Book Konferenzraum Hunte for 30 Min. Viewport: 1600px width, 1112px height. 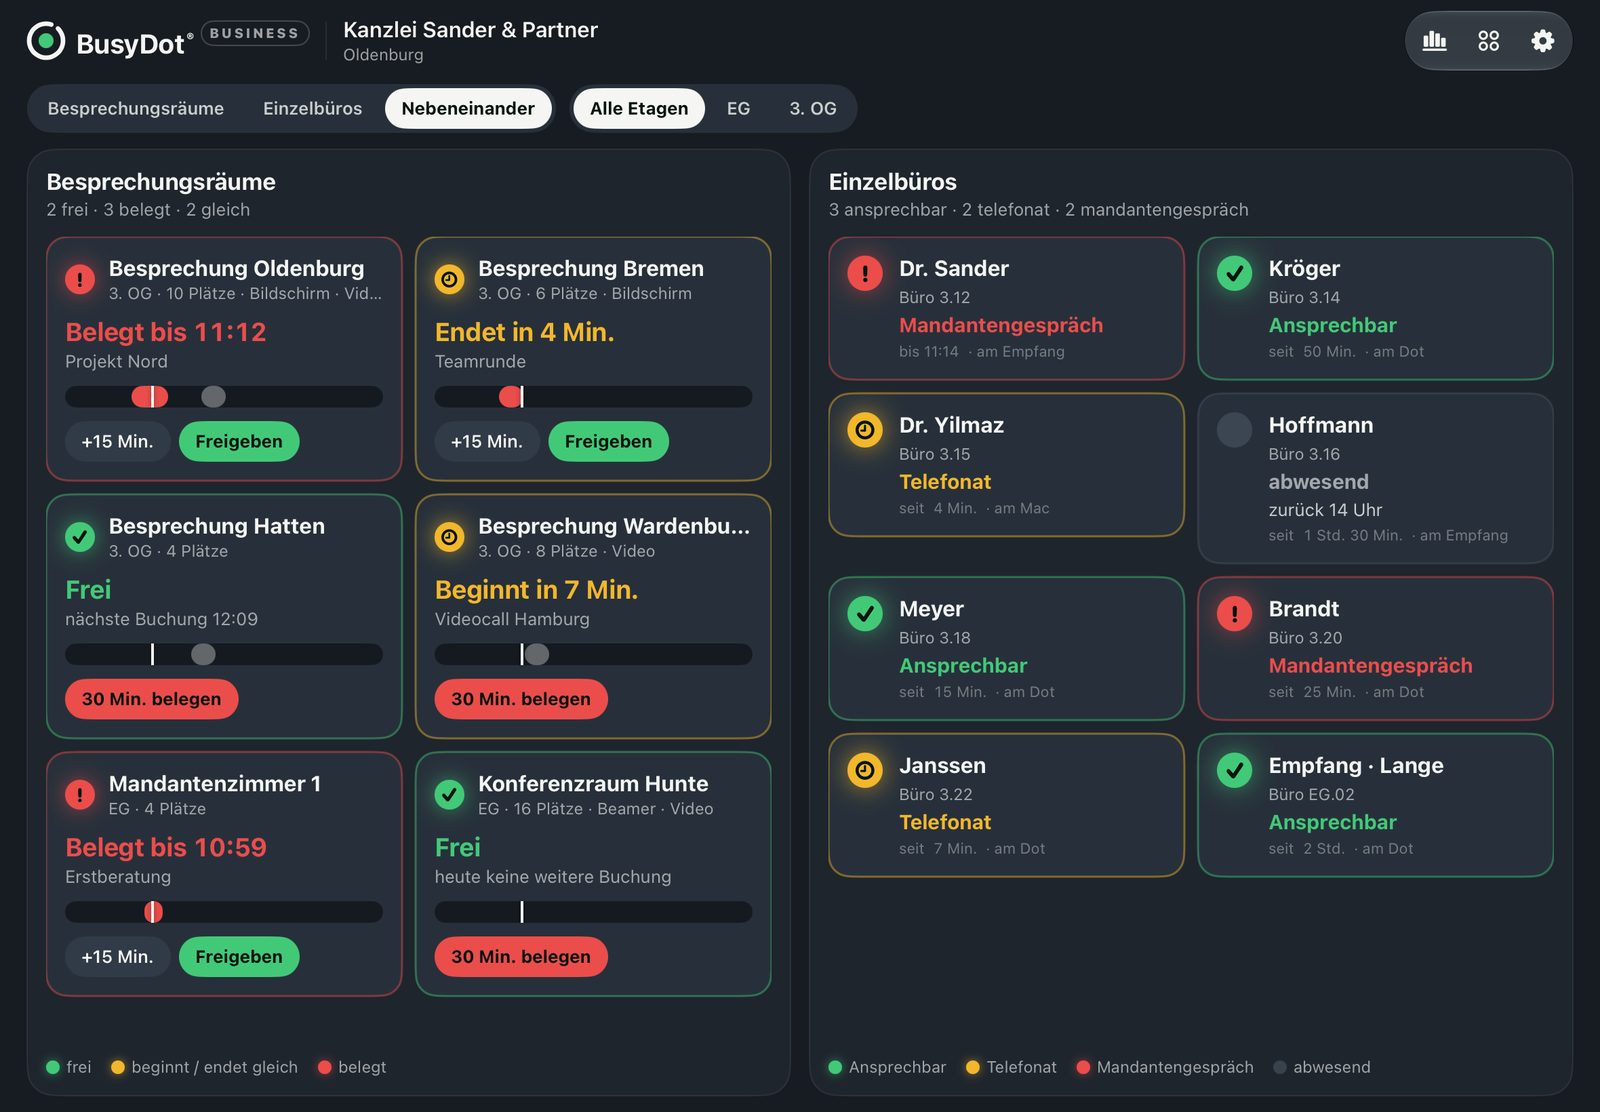[521, 957]
